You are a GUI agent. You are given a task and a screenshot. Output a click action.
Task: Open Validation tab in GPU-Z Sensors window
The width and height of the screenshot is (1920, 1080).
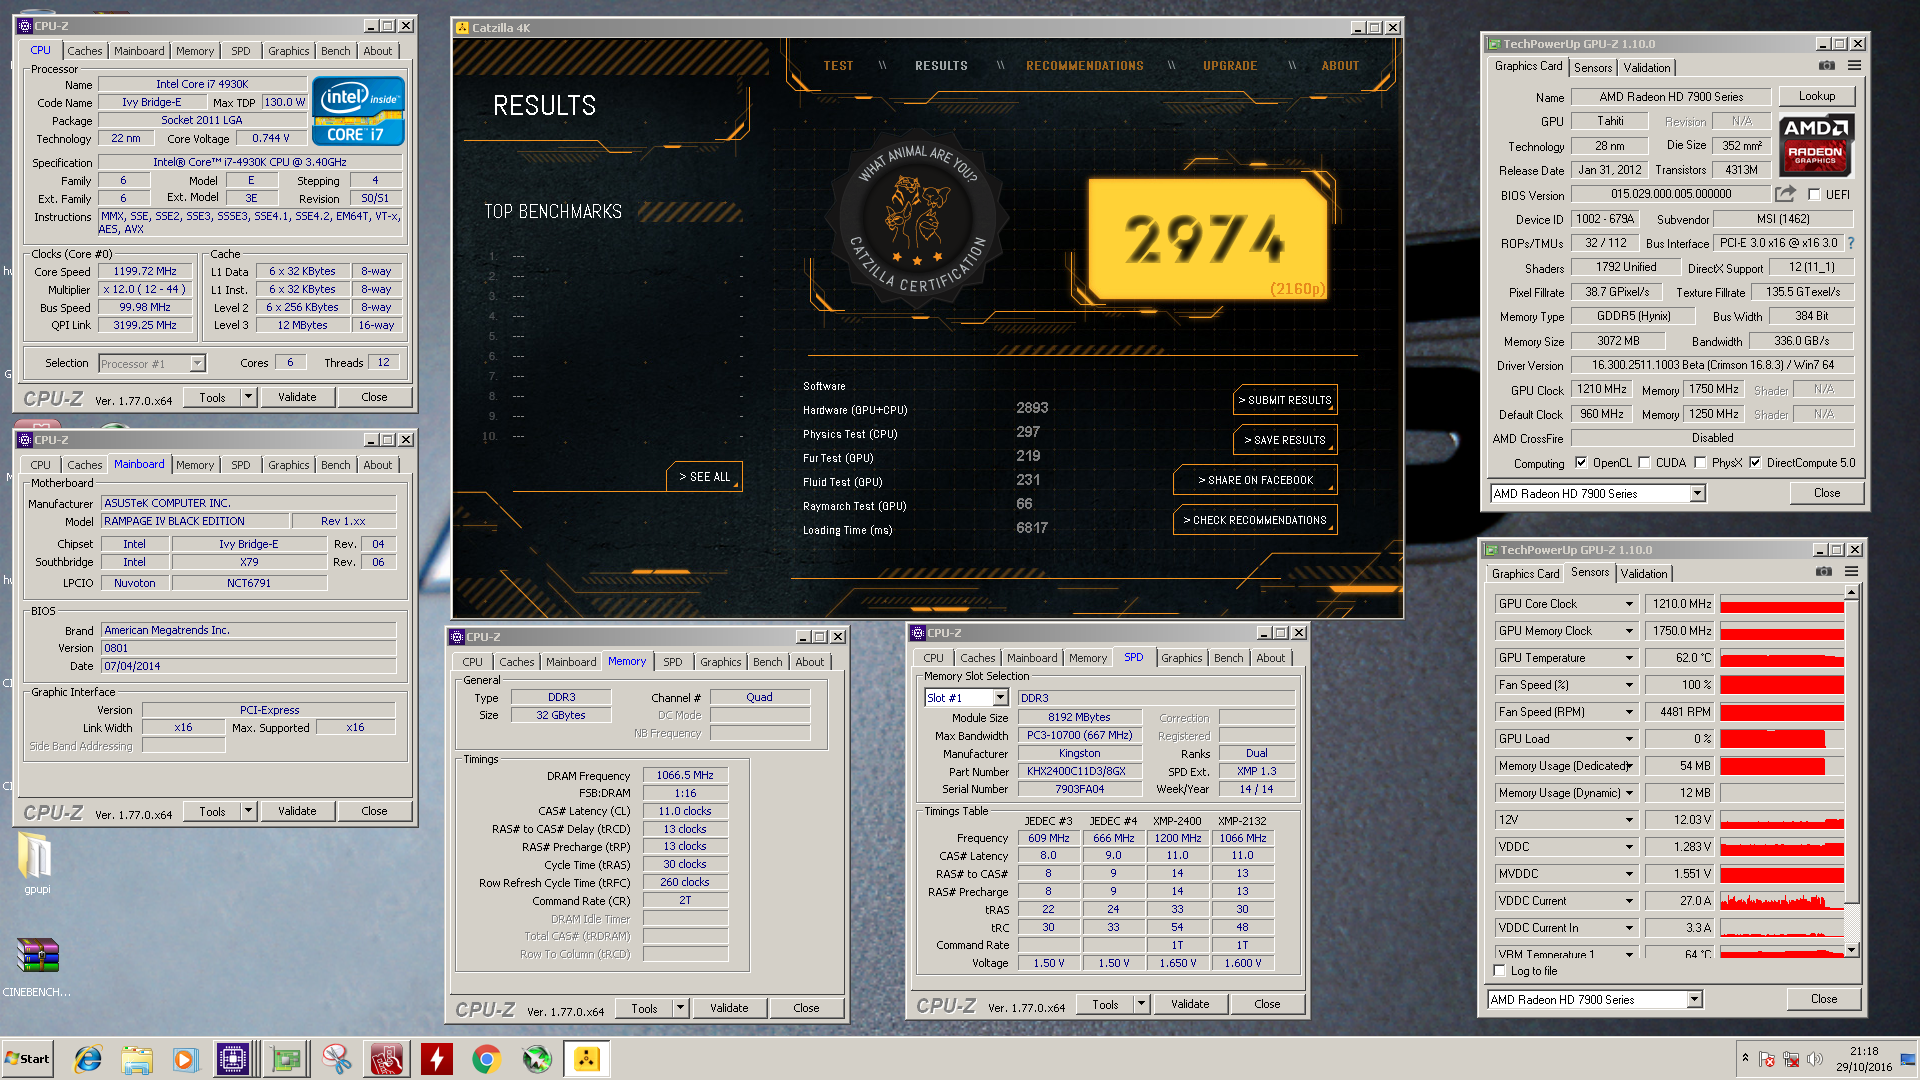(x=1644, y=574)
